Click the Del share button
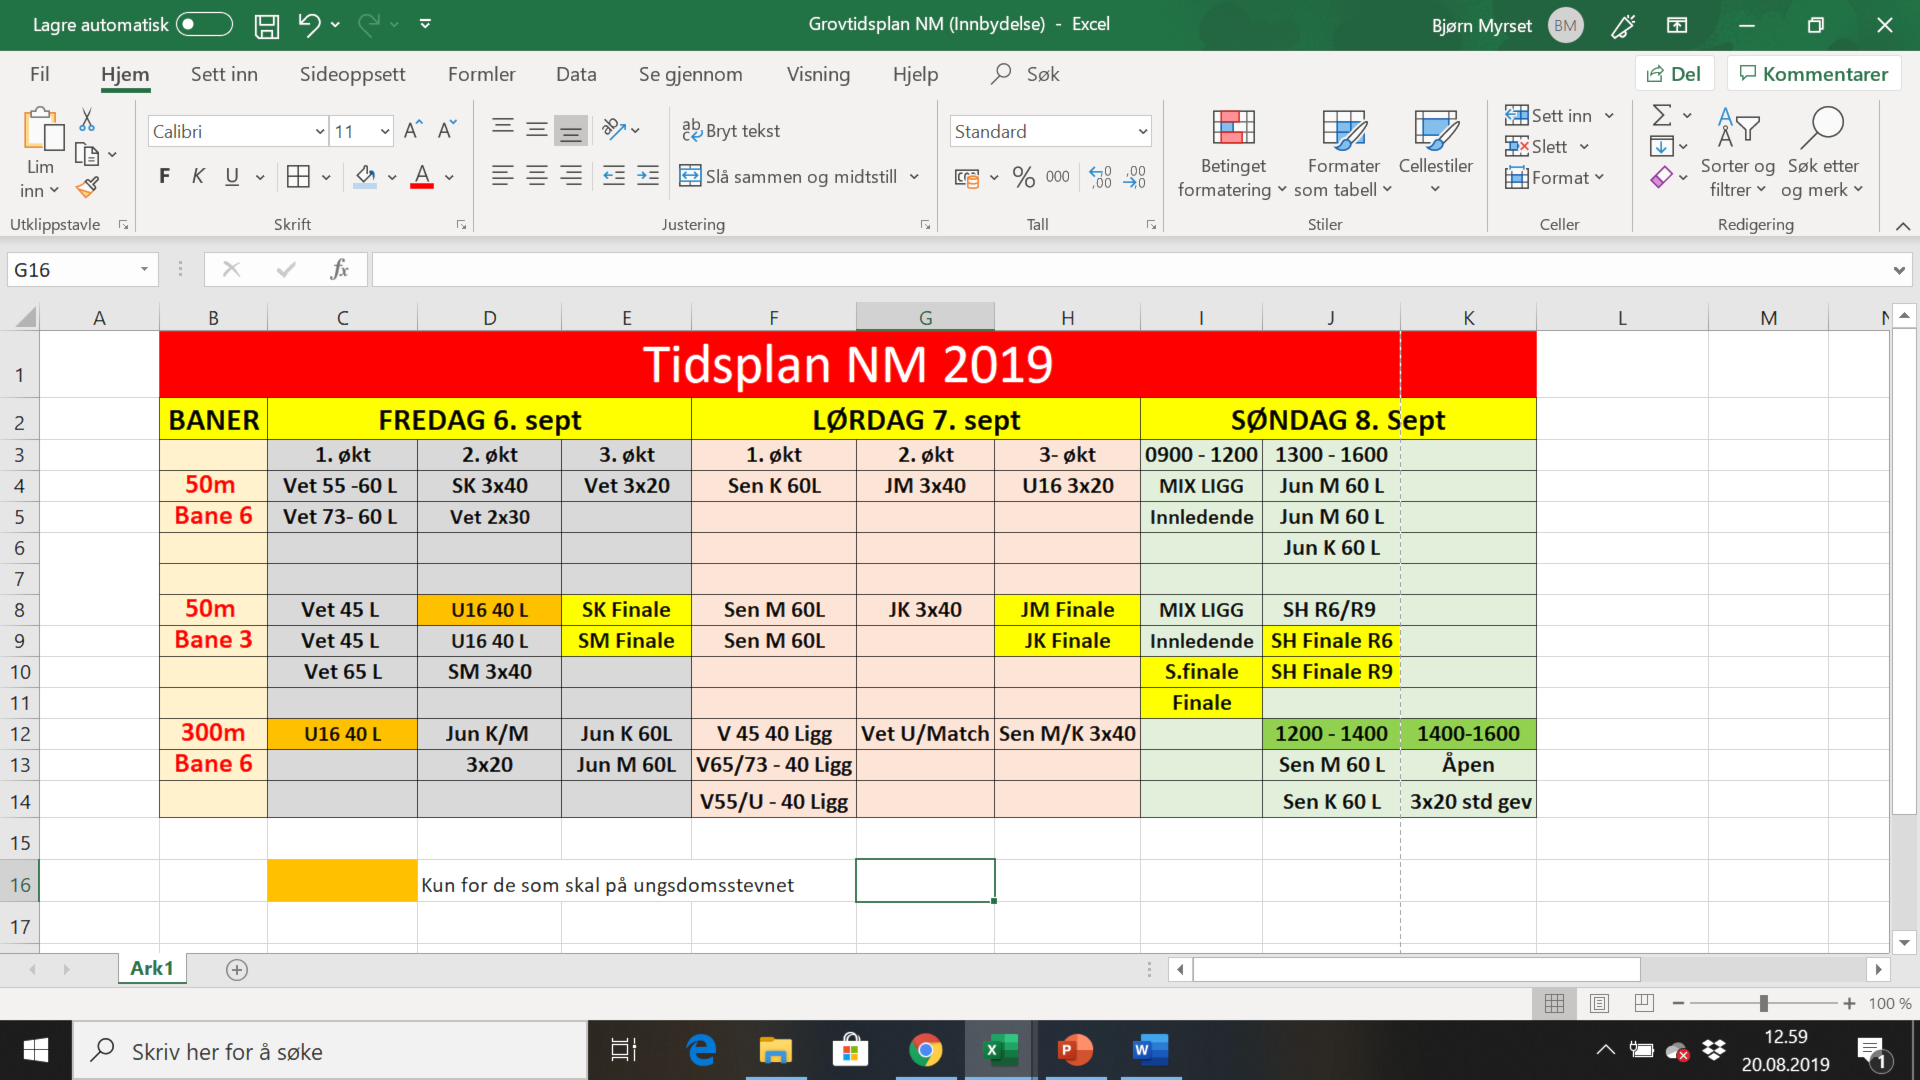The height and width of the screenshot is (1080, 1920). pos(1674,74)
